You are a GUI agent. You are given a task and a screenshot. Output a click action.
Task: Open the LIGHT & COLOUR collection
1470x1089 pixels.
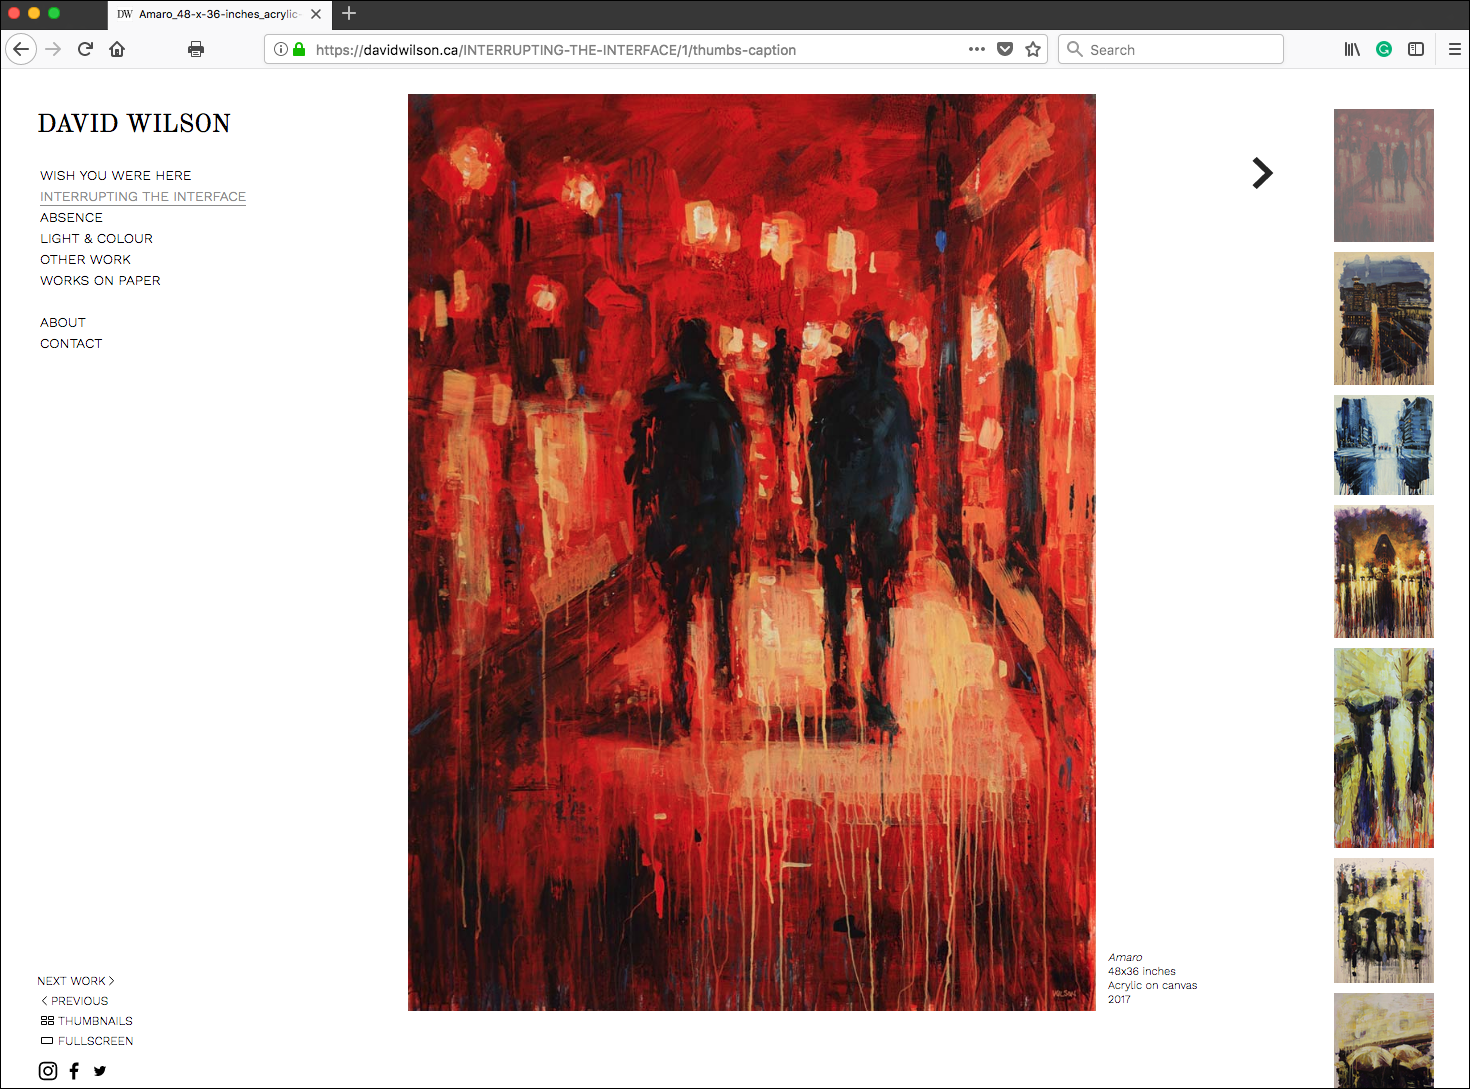point(96,238)
